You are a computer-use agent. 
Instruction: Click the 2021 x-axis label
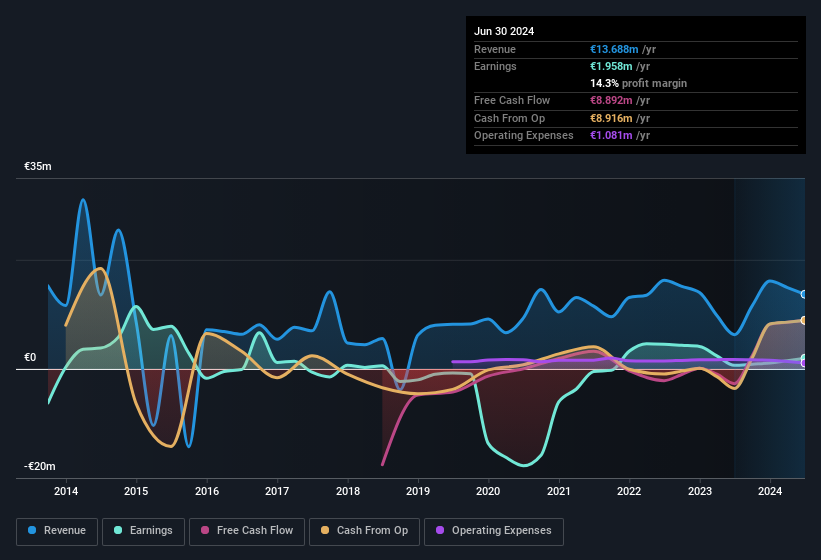pos(559,491)
